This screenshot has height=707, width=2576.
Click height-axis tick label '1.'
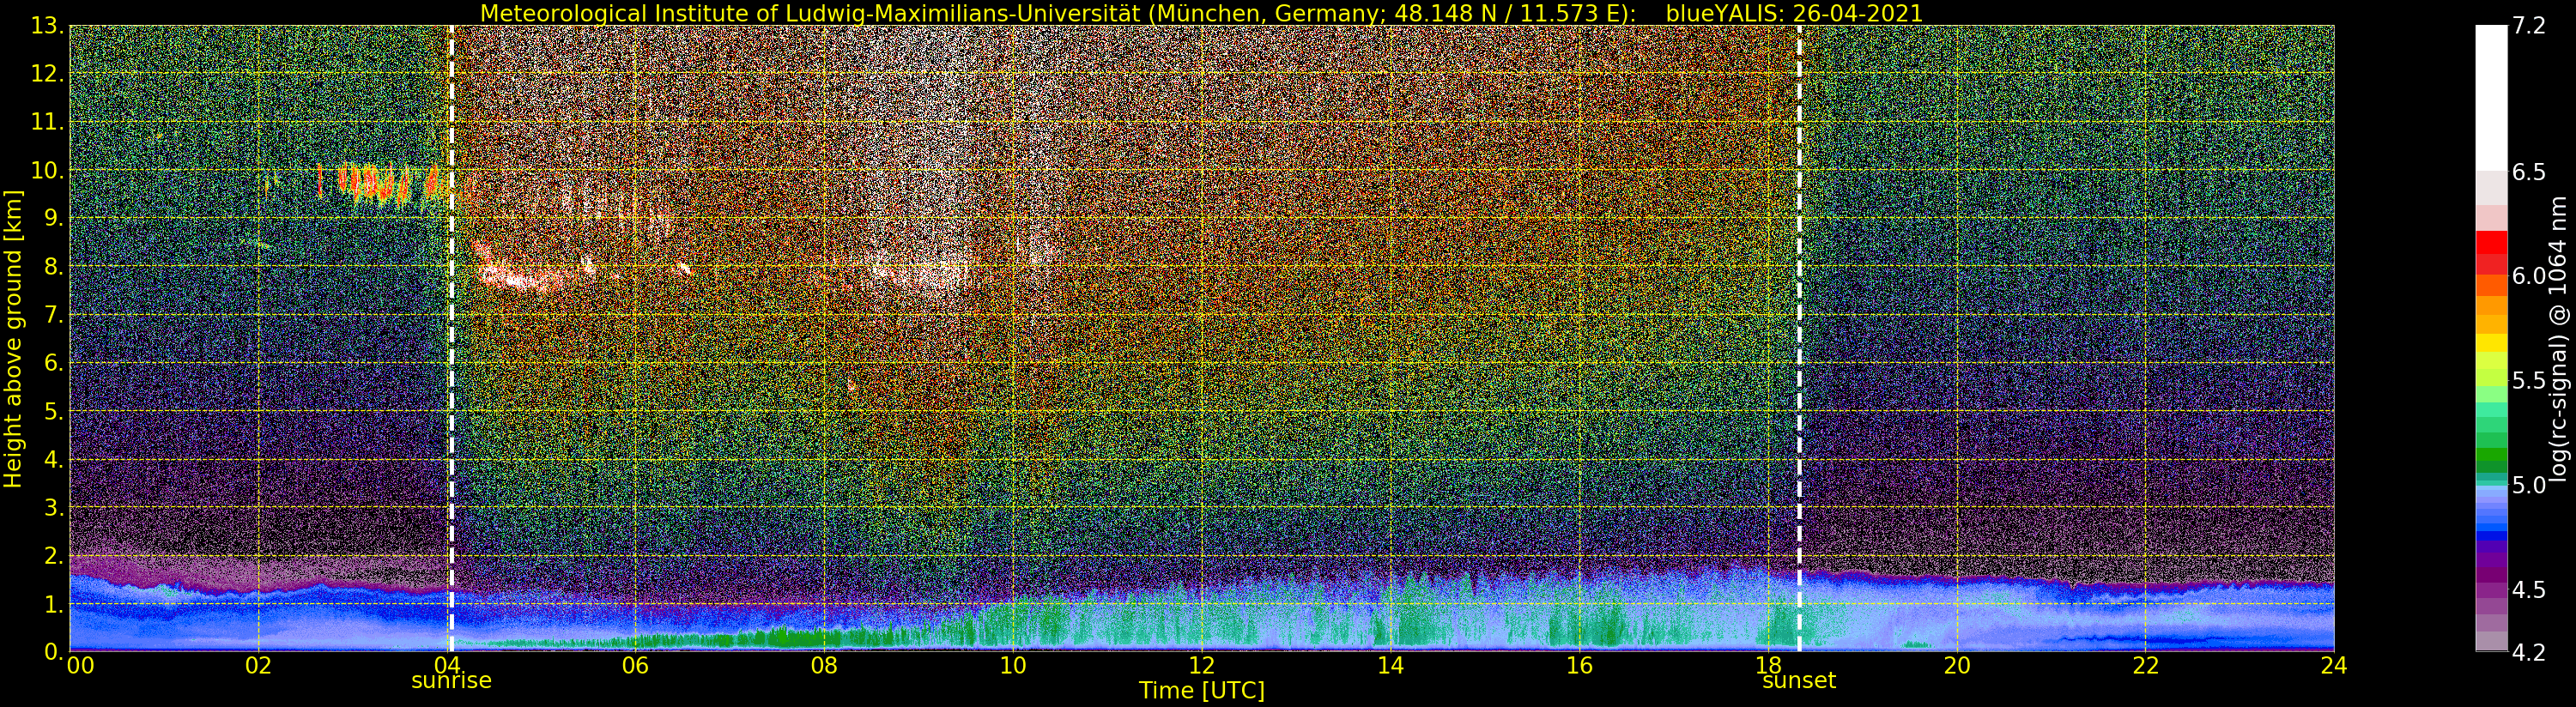[x=54, y=604]
